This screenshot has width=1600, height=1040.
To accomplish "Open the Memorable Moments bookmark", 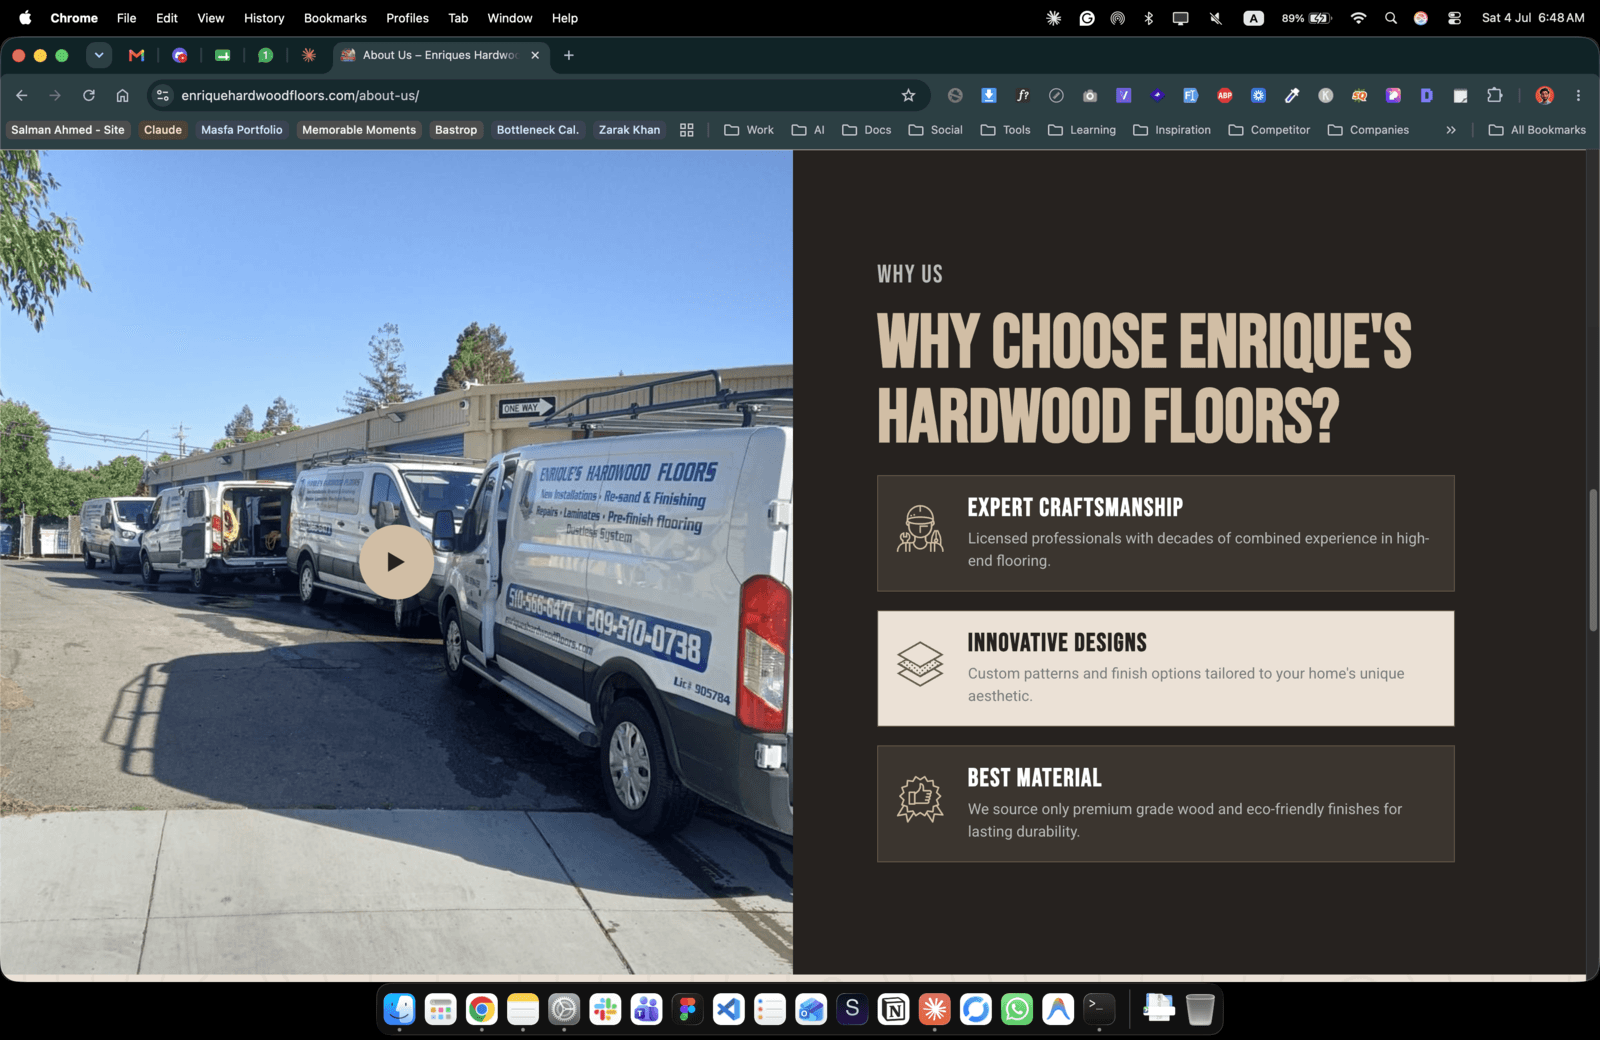I will 359,130.
